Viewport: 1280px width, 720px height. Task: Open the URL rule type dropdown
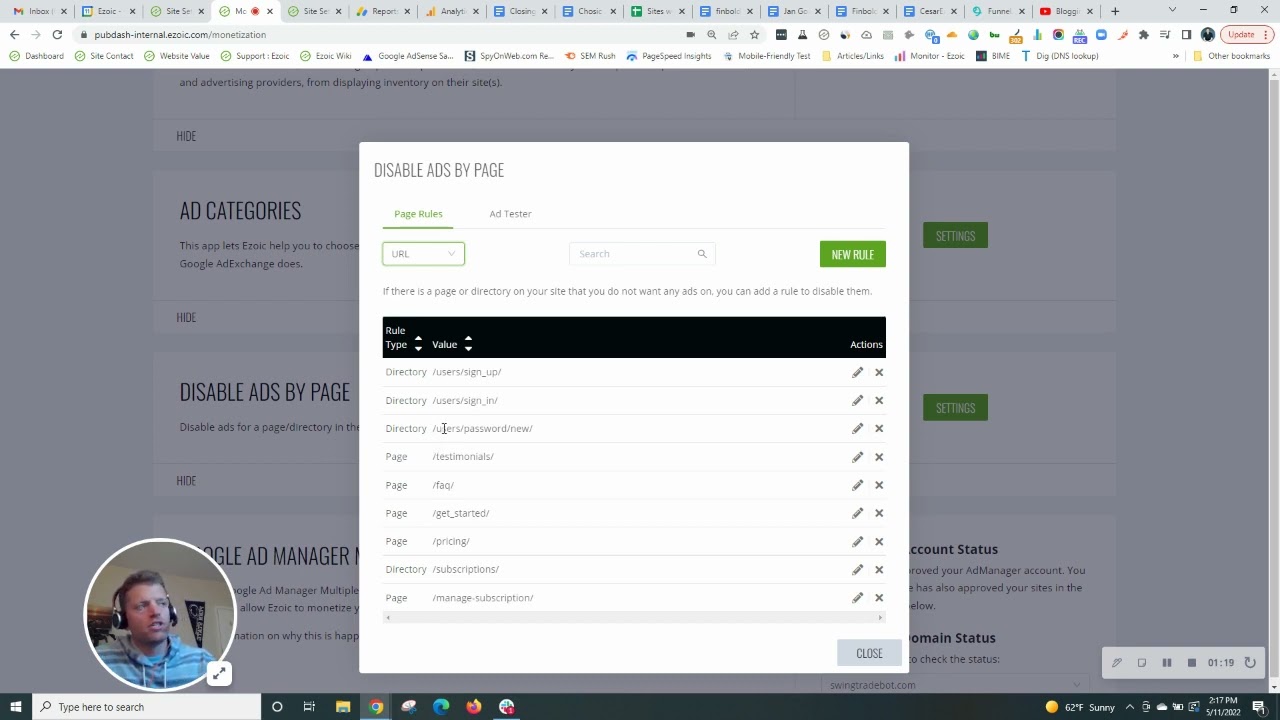tap(423, 254)
